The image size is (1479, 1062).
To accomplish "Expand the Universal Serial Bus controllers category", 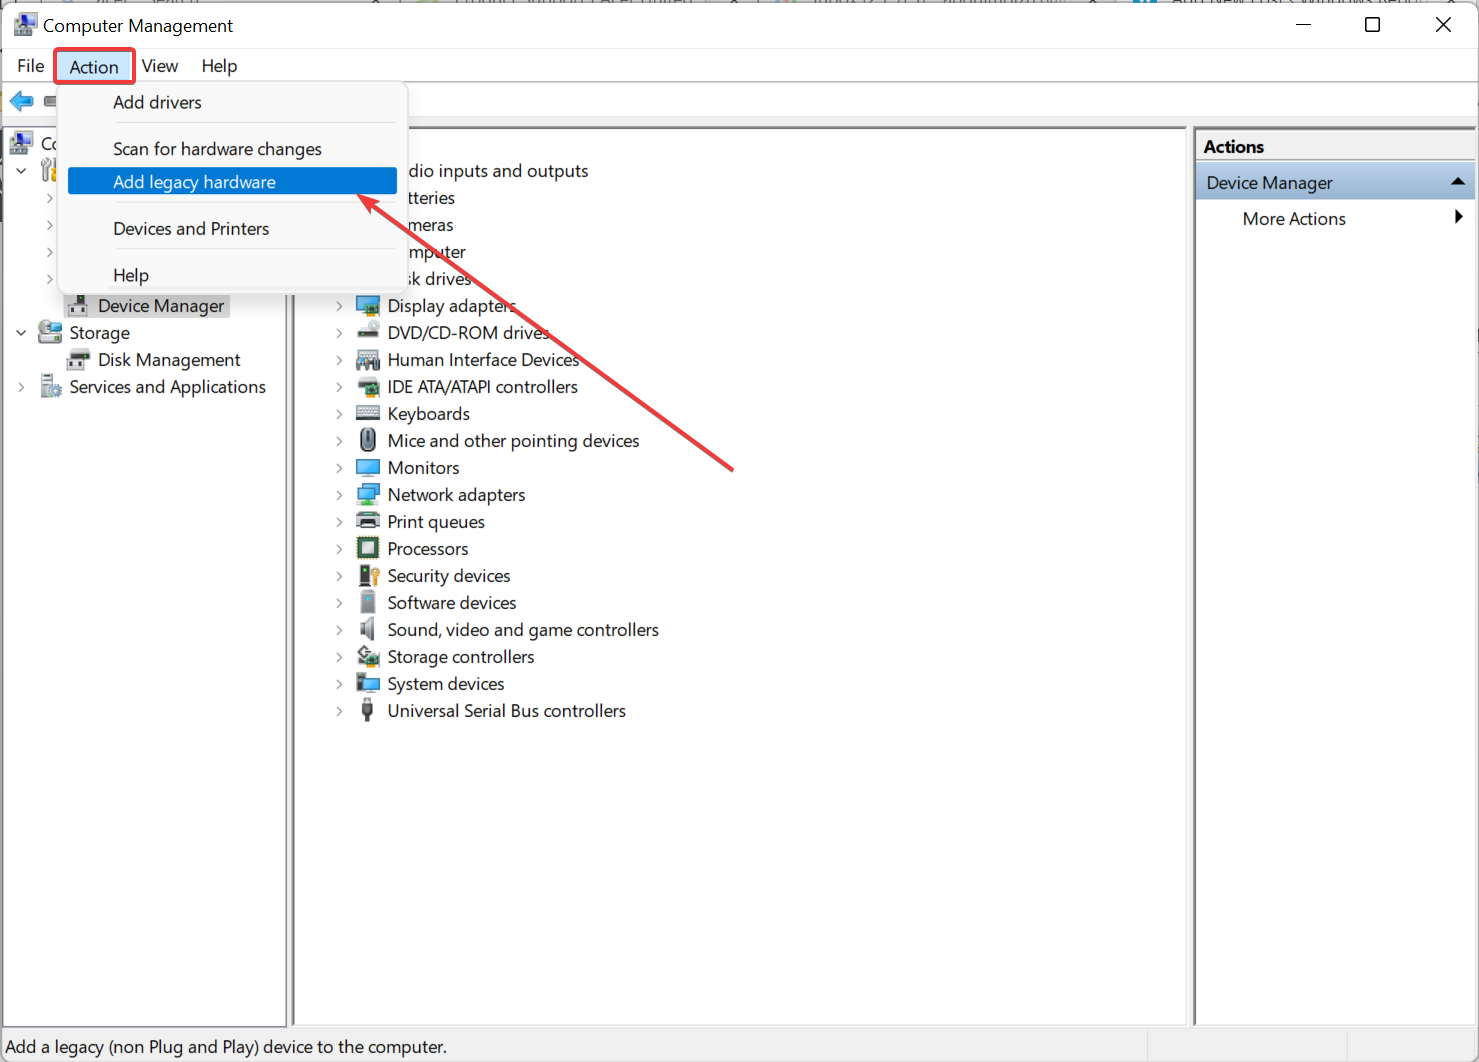I will (339, 711).
